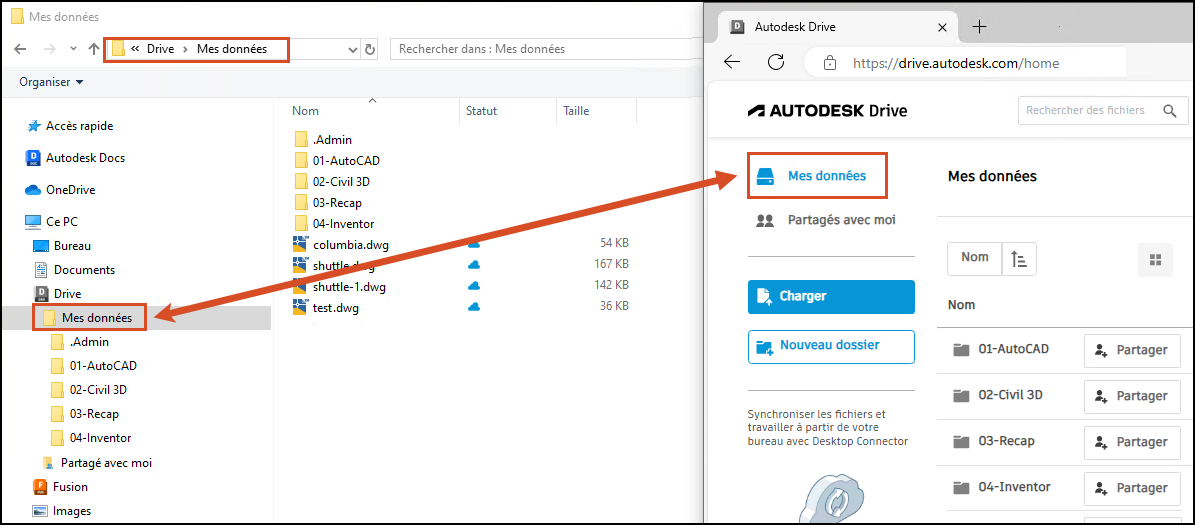
Task: Switch to grid view in Autodesk Drive
Action: tap(1155, 259)
